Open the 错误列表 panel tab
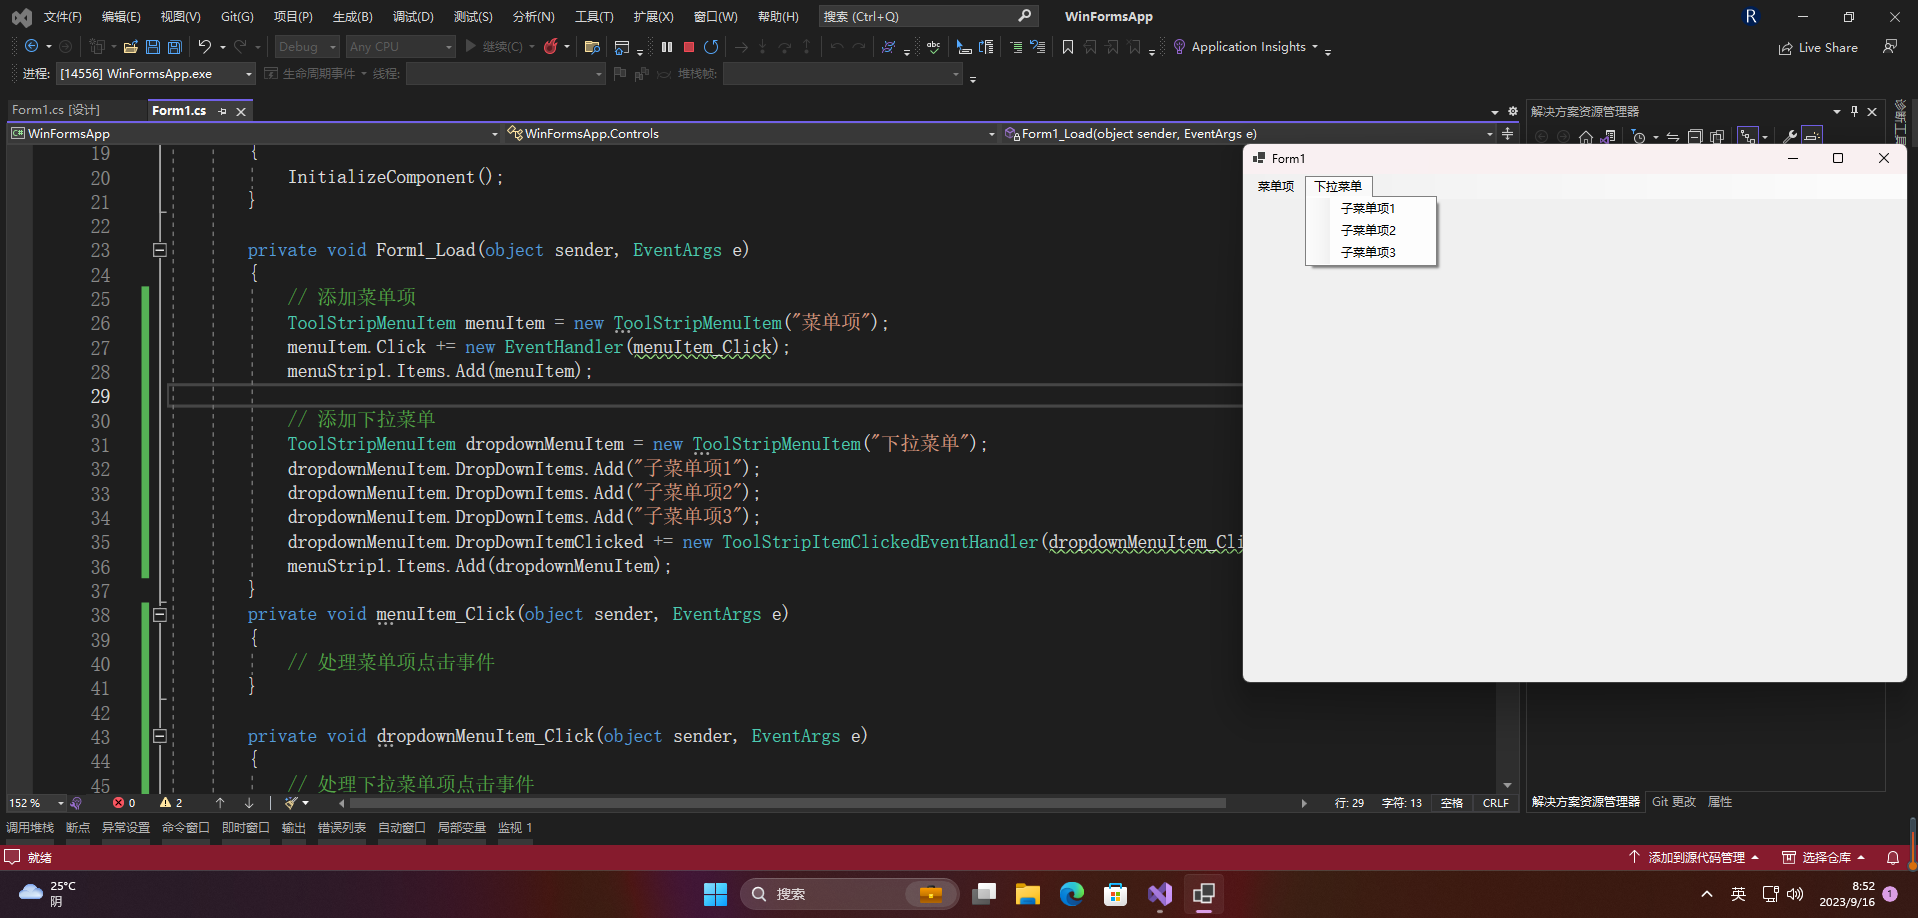1918x918 pixels. (x=342, y=828)
